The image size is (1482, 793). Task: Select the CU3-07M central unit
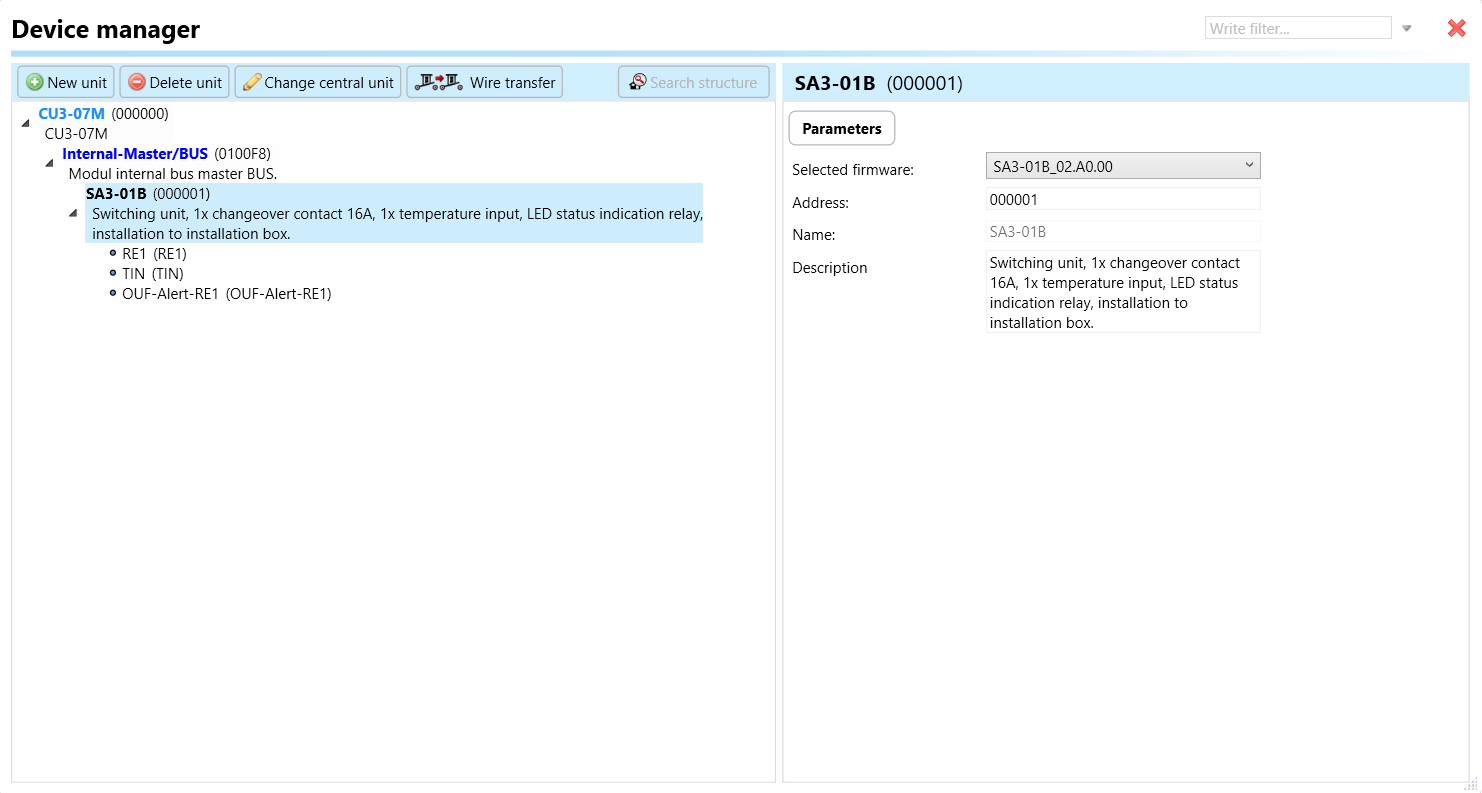(x=71, y=114)
